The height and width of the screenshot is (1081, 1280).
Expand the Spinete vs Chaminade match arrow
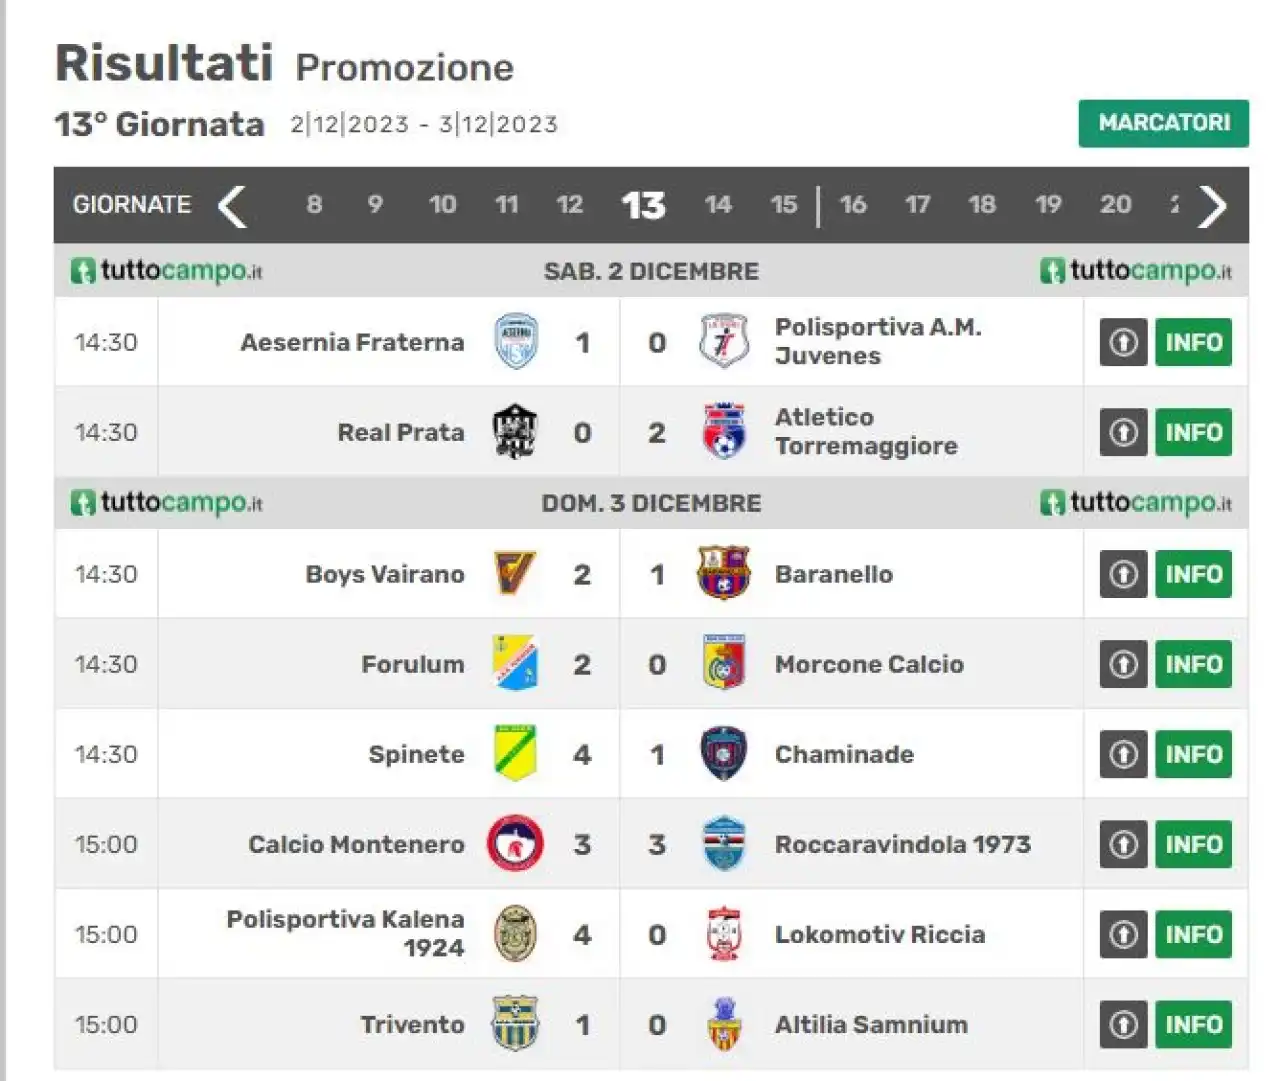[x=1123, y=754]
